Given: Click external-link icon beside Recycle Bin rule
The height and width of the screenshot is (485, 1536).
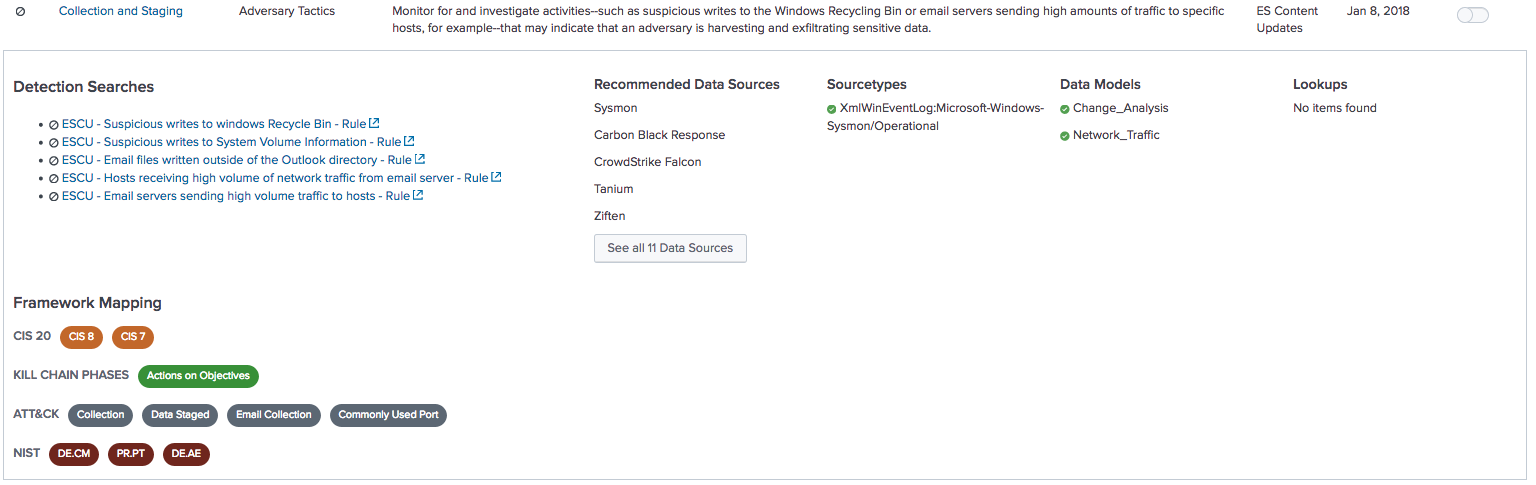Looking at the screenshot, I should [x=374, y=124].
